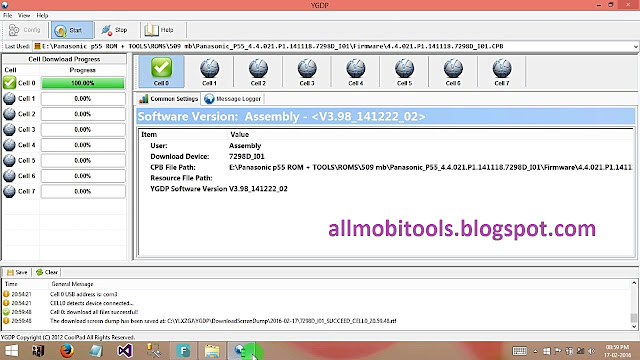Select the Cell 0 green checkmark icon in top strip
The width and height of the screenshot is (640, 360).
(x=162, y=68)
